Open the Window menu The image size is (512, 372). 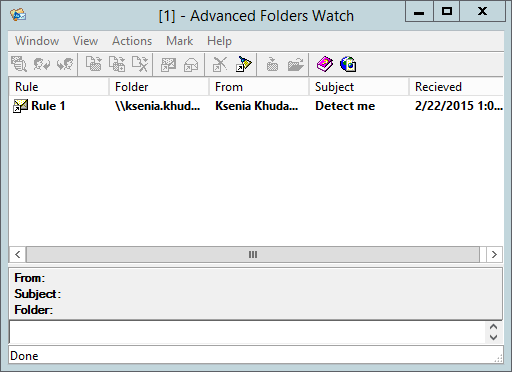click(x=37, y=41)
